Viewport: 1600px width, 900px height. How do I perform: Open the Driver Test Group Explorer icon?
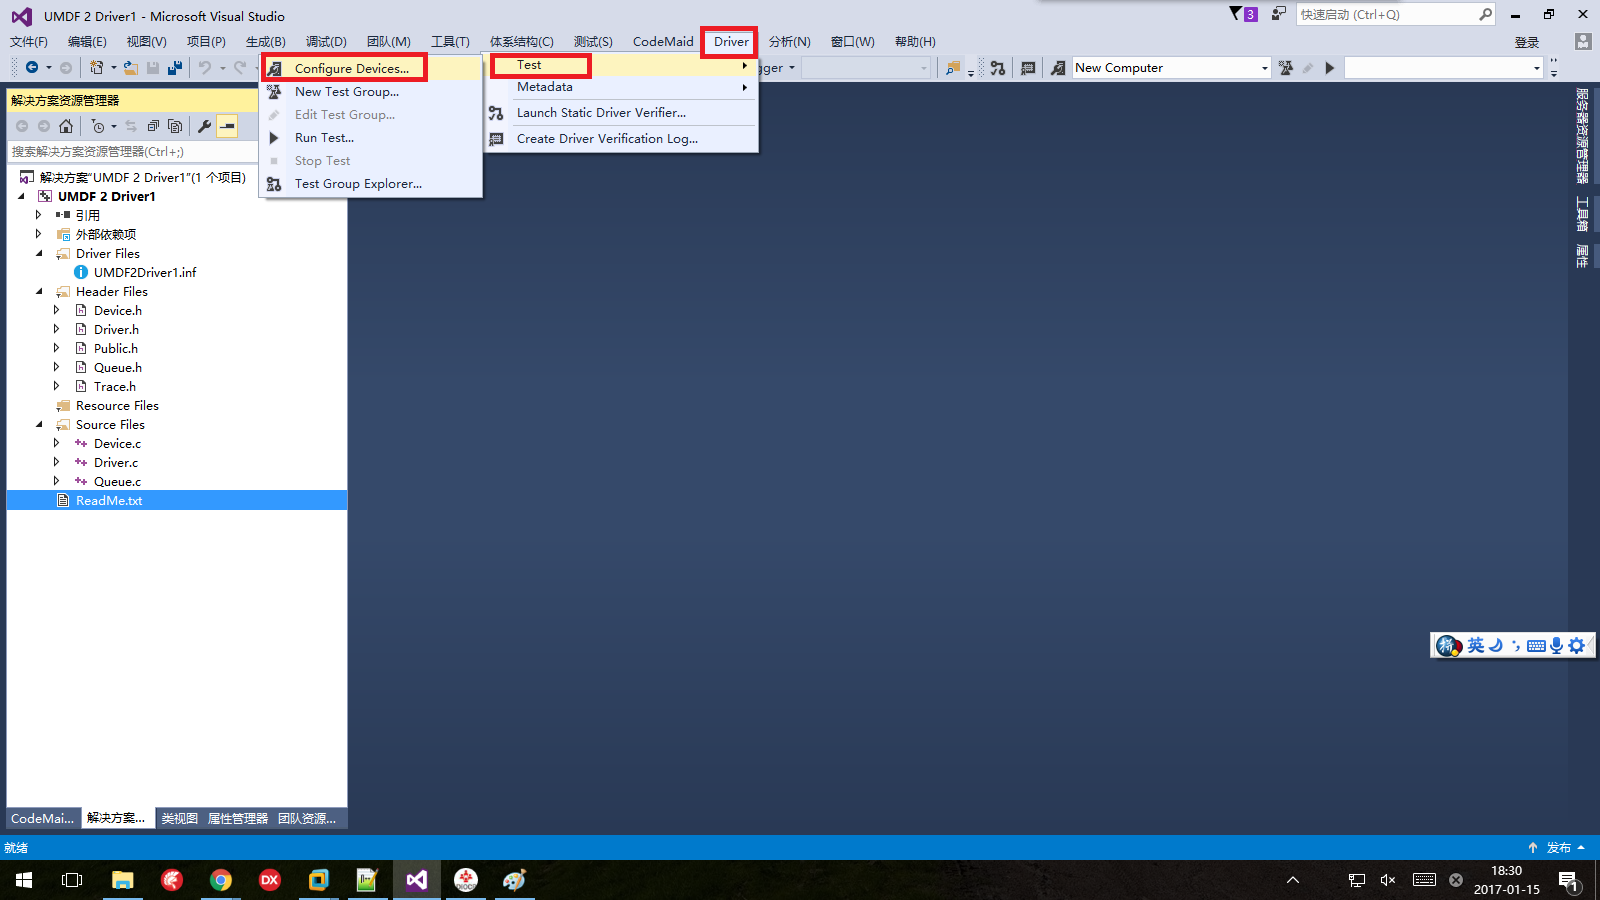click(274, 183)
